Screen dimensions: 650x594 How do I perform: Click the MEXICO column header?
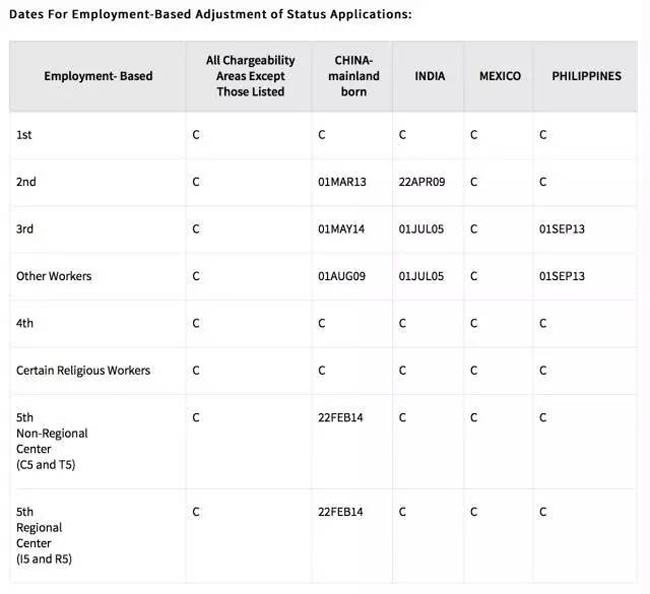point(500,76)
